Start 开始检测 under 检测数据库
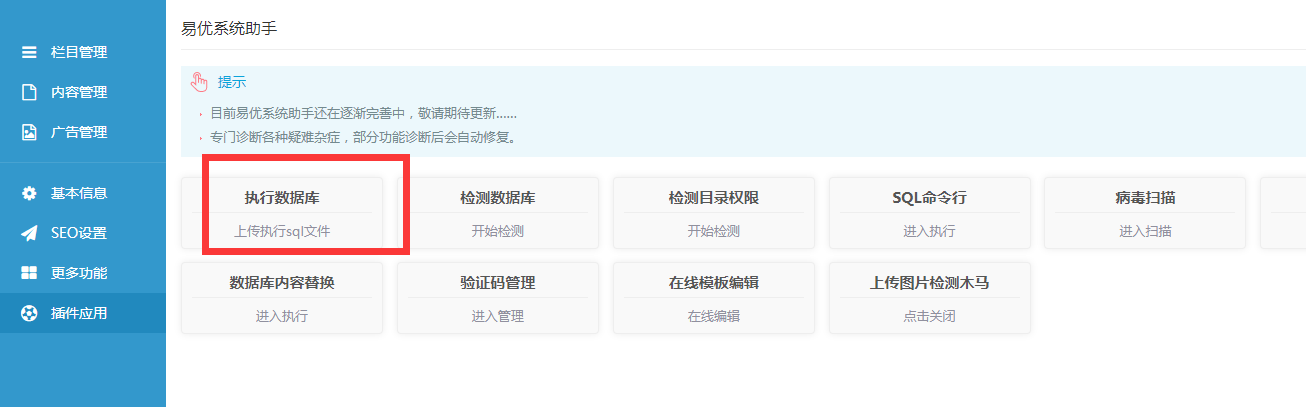The height and width of the screenshot is (407, 1306). [x=498, y=231]
